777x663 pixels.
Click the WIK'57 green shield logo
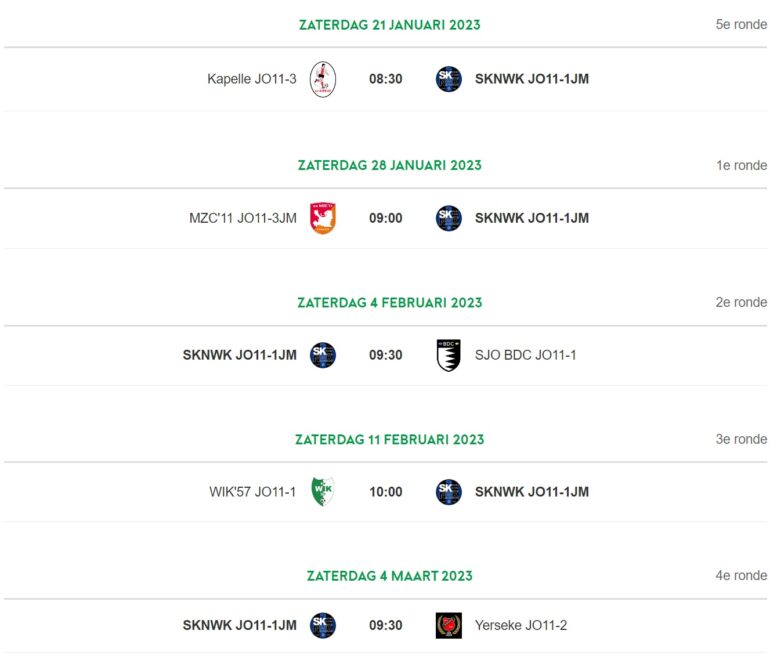[x=323, y=492]
